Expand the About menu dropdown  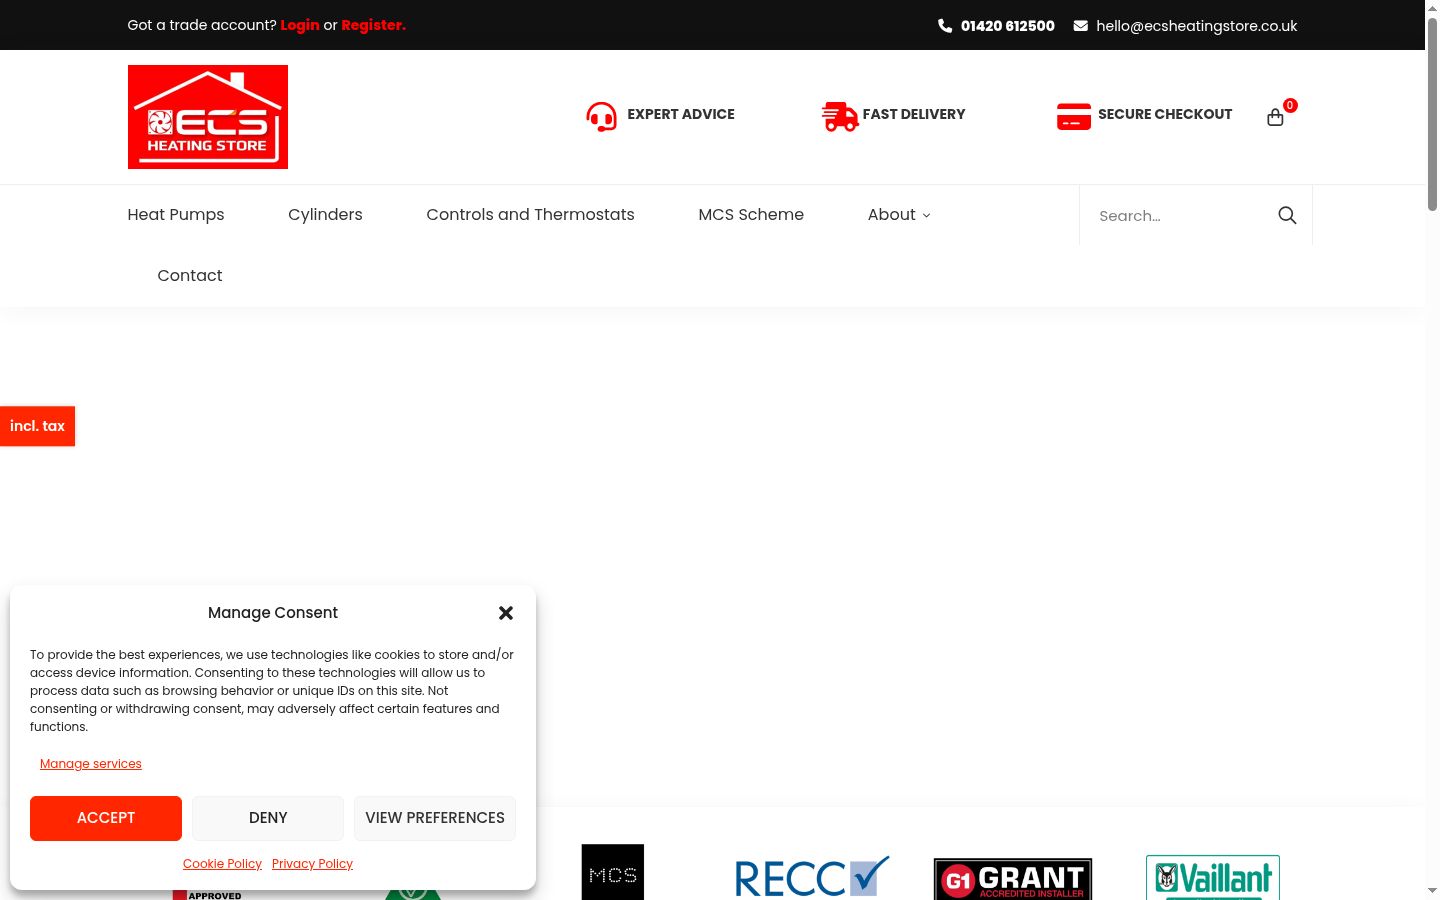899,215
